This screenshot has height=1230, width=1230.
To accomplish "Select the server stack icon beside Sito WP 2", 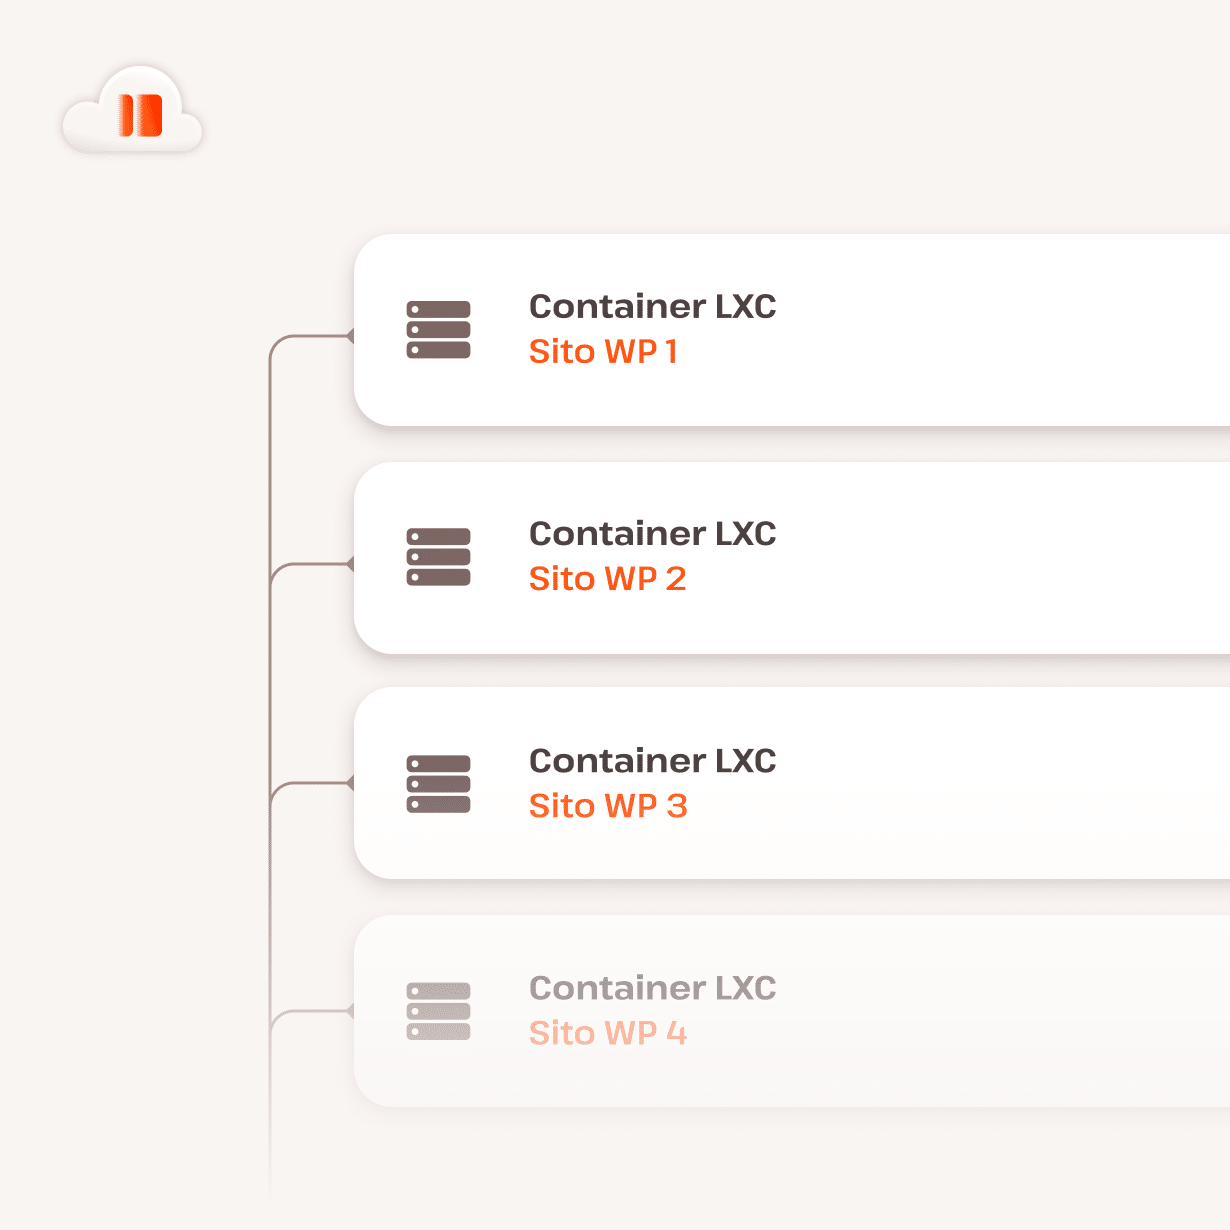I will 438,556.
